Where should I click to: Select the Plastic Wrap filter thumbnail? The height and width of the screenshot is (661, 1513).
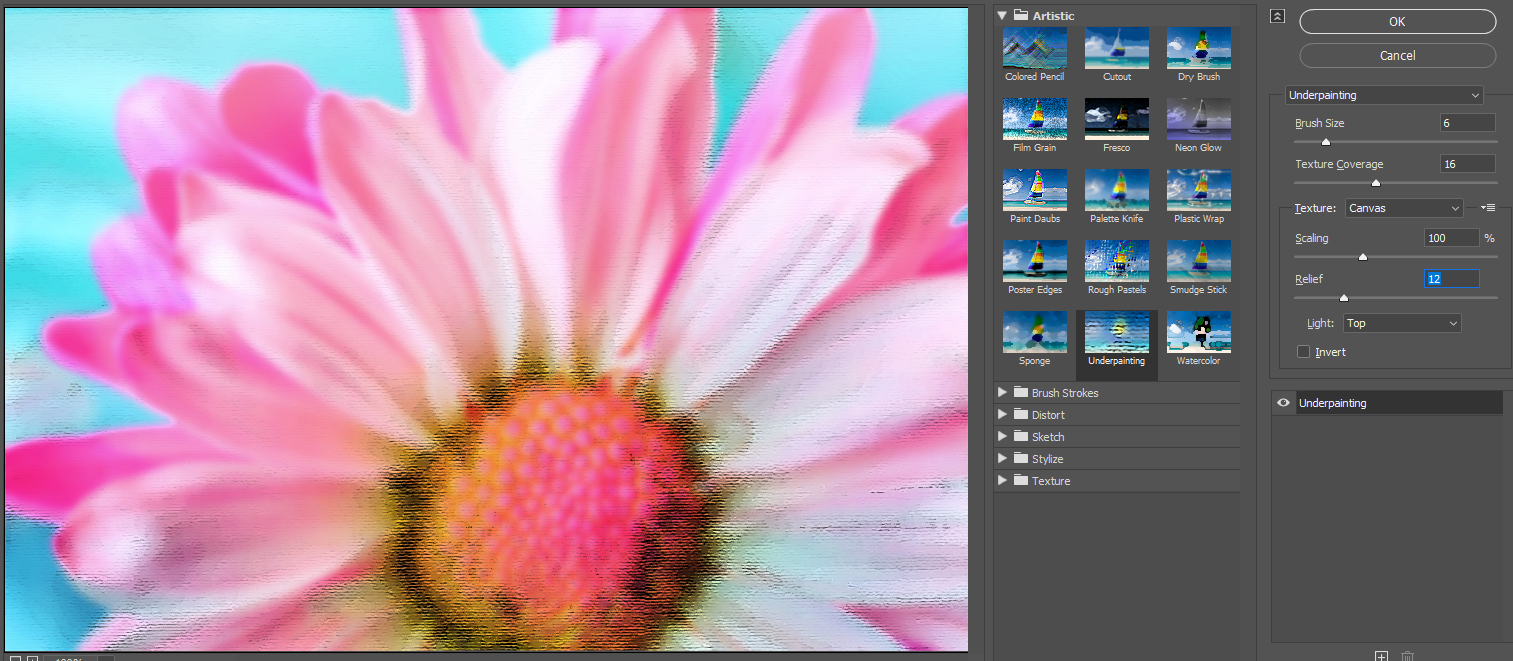coord(1198,190)
